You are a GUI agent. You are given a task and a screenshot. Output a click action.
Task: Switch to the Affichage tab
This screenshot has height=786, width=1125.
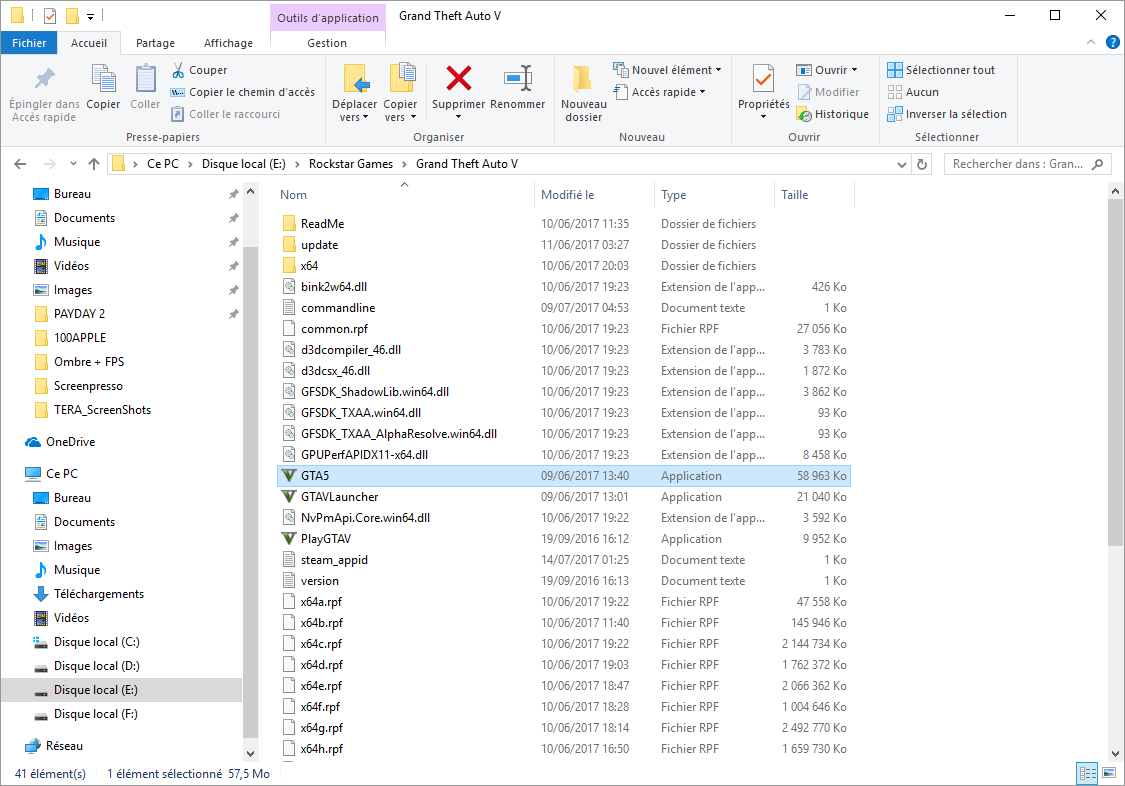tap(228, 43)
